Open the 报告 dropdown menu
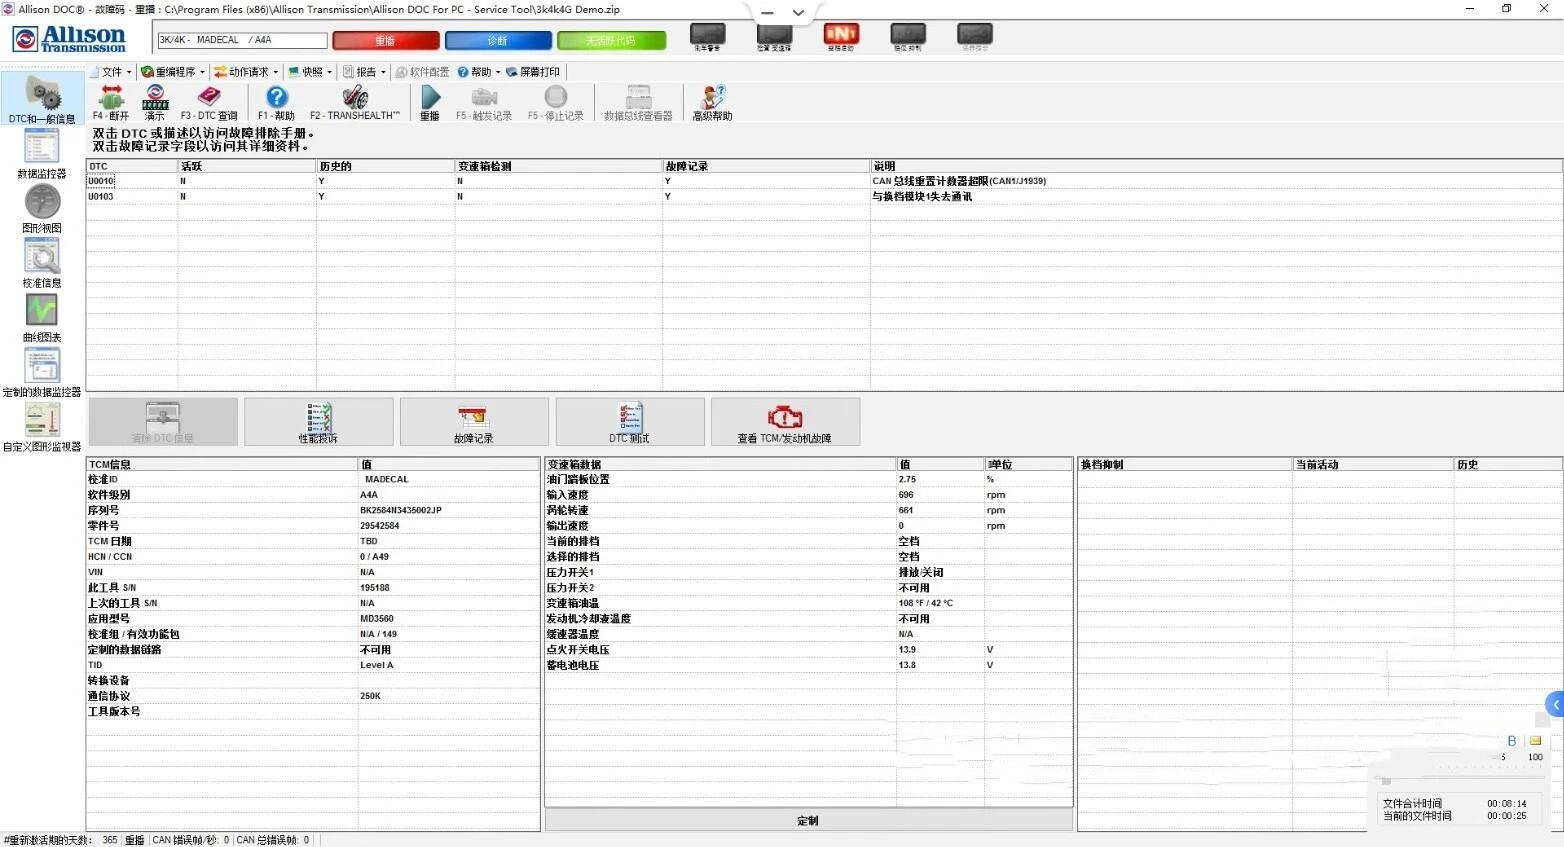Image resolution: width=1564 pixels, height=847 pixels. (x=364, y=72)
